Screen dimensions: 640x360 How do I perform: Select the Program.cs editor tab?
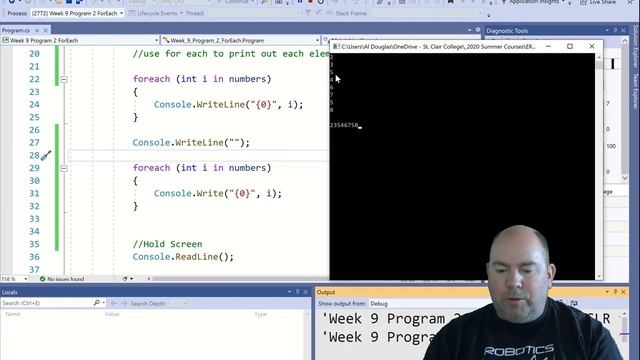(x=16, y=30)
